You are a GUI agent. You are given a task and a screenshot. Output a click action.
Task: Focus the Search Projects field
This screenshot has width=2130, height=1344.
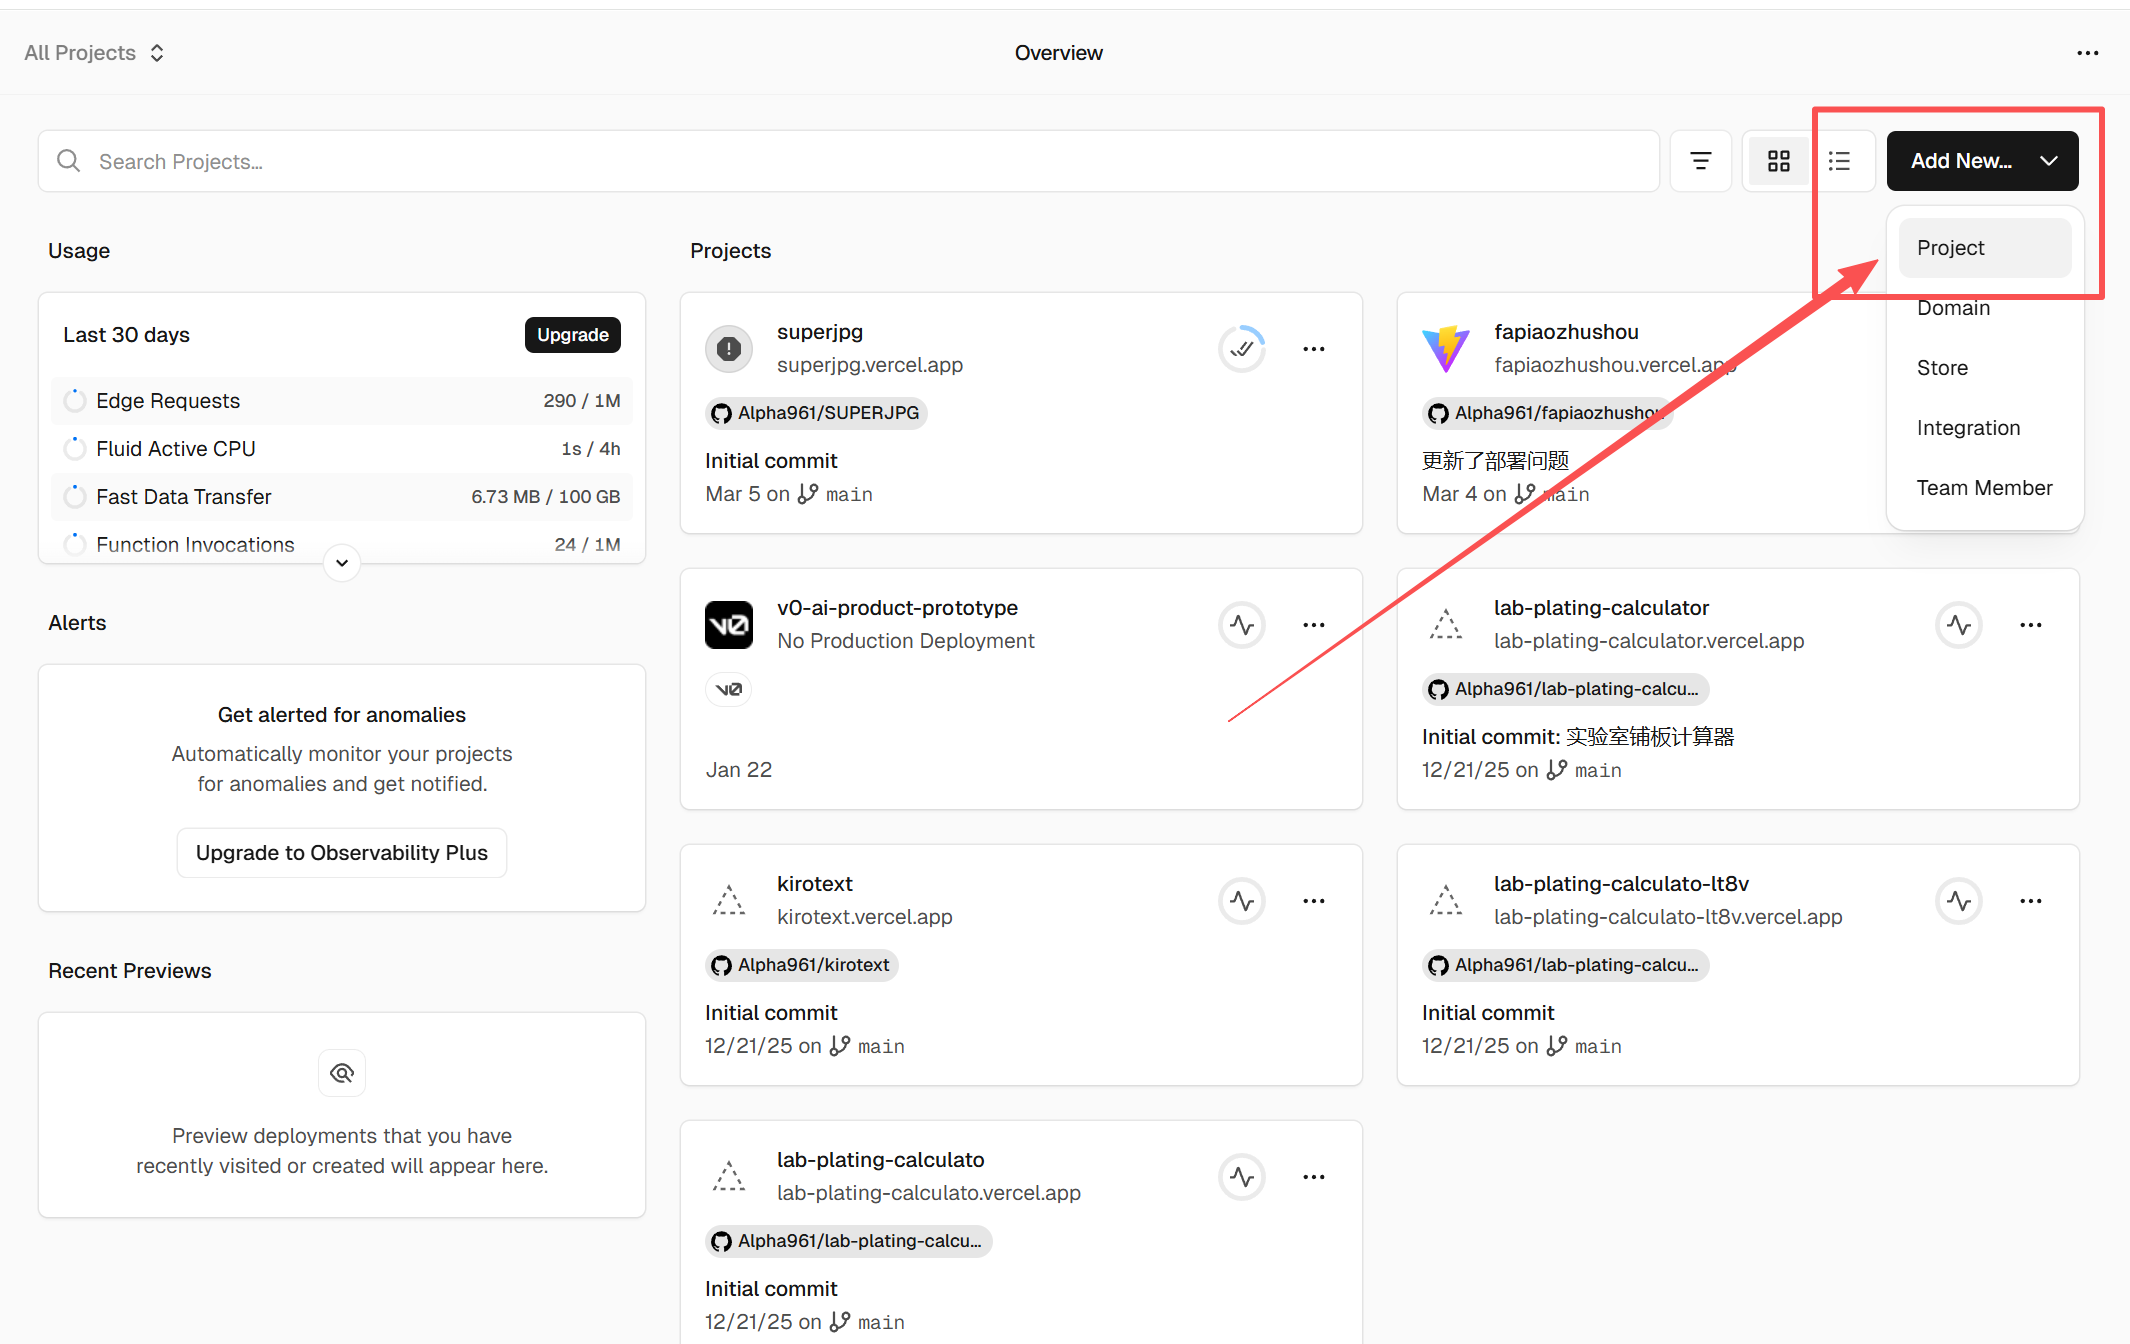pyautogui.click(x=848, y=161)
